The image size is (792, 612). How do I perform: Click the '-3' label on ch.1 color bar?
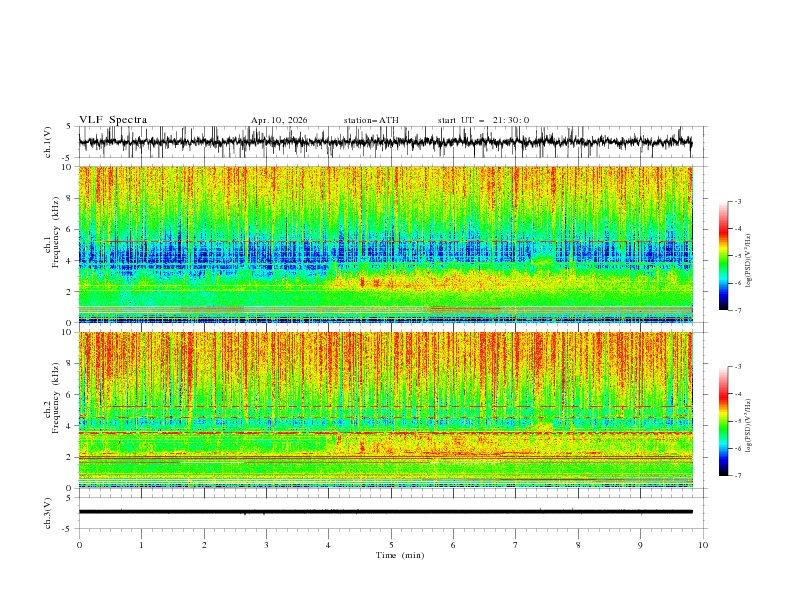(738, 201)
